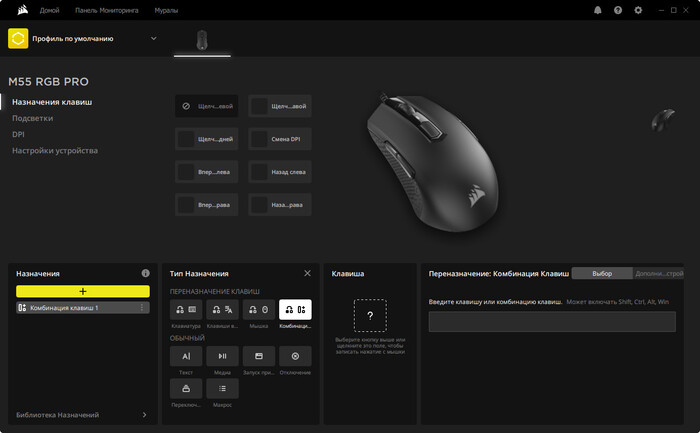Open the settings gear icon
The width and height of the screenshot is (700, 433).
(x=638, y=10)
